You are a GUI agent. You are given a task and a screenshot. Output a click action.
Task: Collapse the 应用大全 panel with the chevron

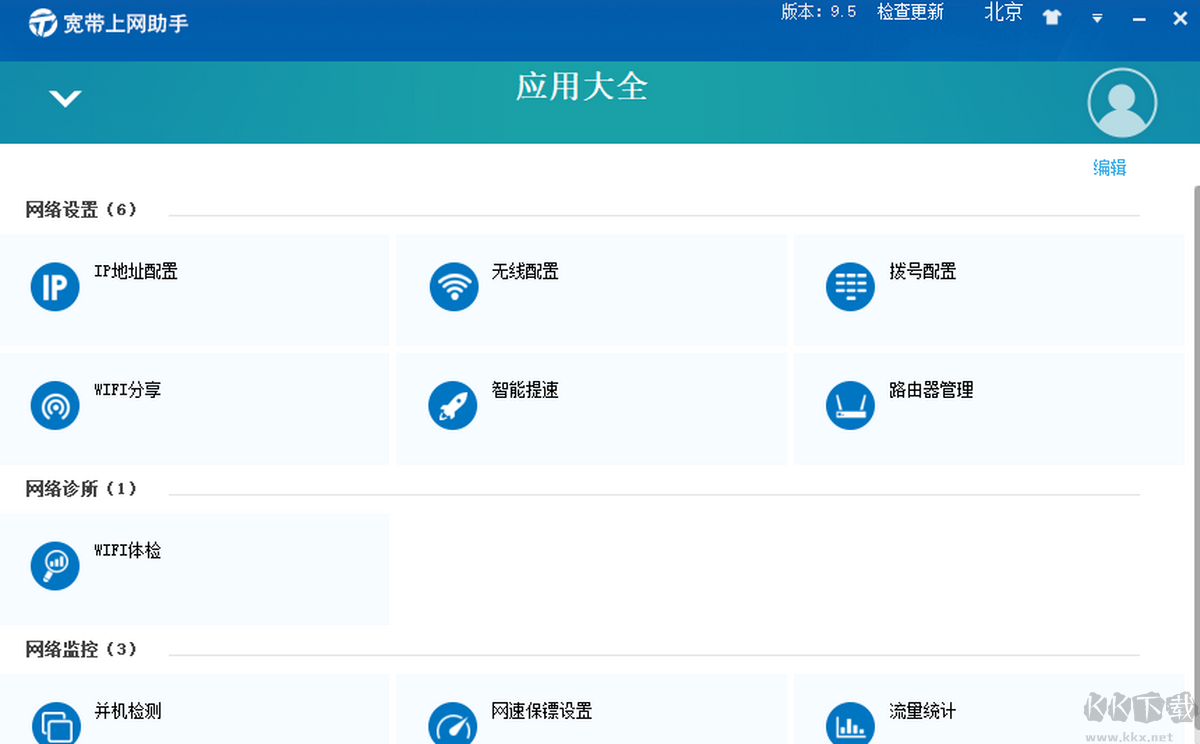point(66,98)
